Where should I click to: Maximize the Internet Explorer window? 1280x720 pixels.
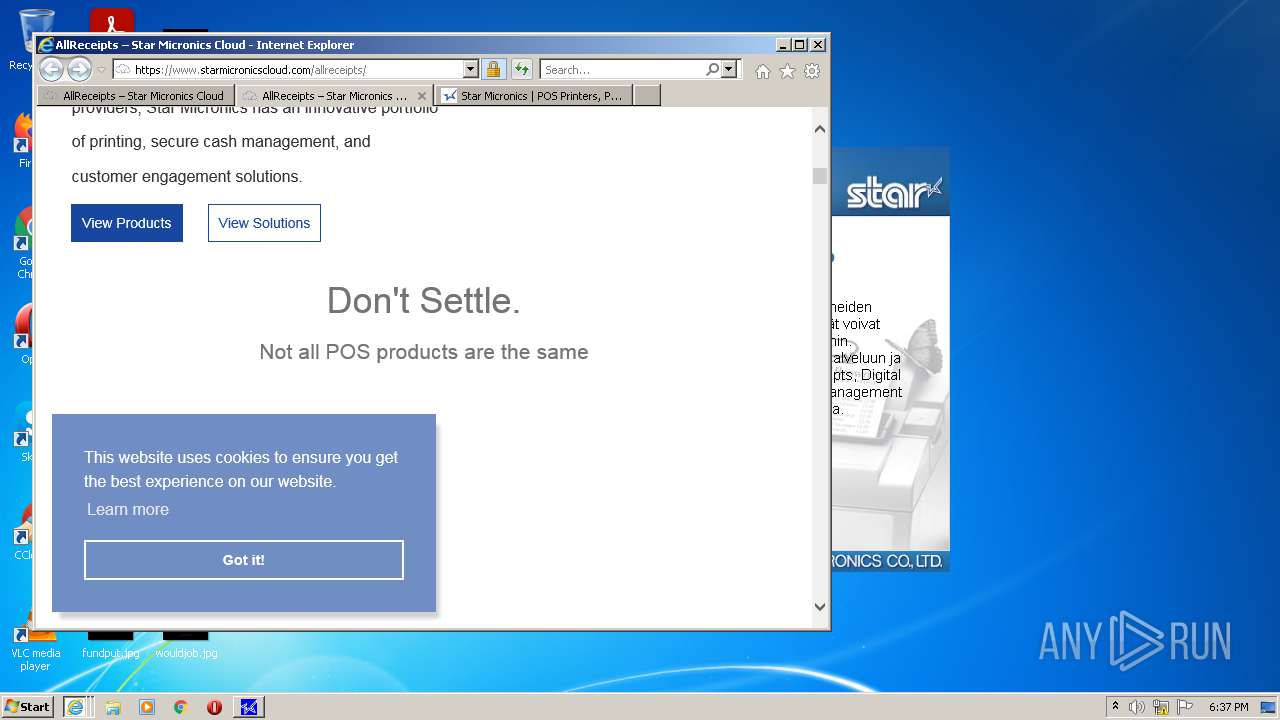coord(799,45)
